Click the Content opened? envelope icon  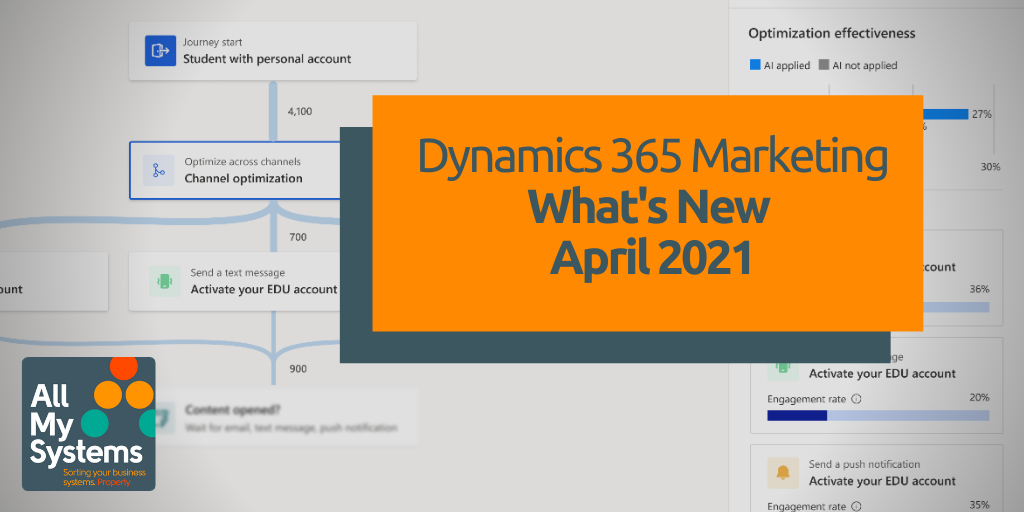click(x=165, y=418)
